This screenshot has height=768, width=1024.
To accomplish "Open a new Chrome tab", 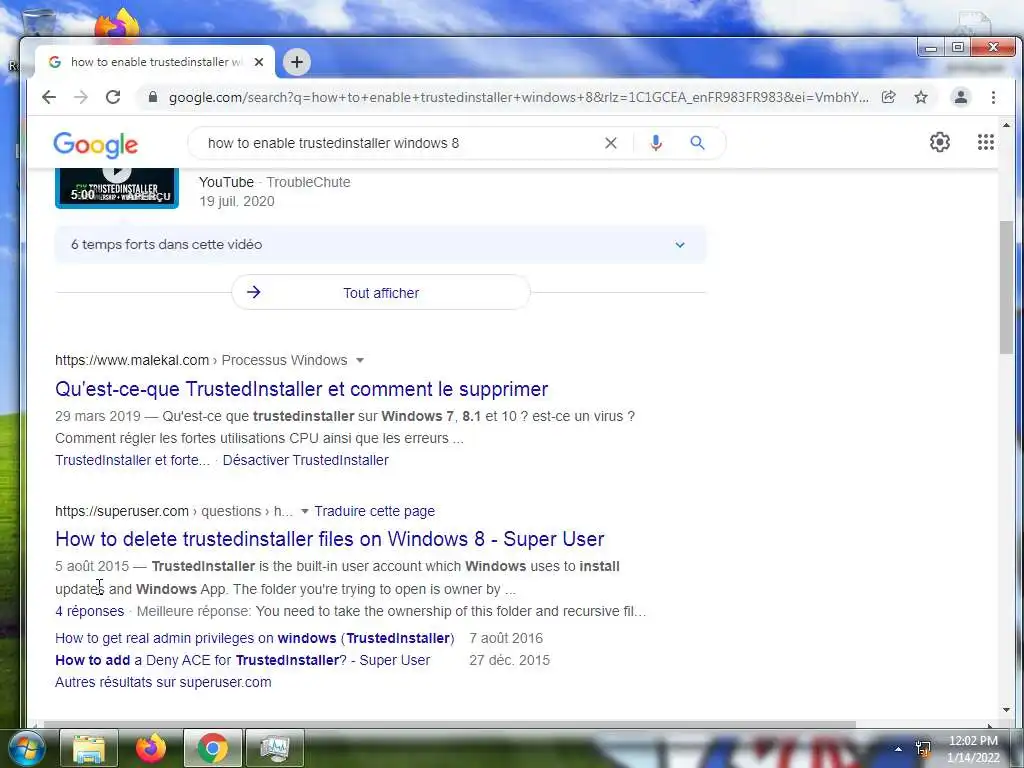I will 296,62.
